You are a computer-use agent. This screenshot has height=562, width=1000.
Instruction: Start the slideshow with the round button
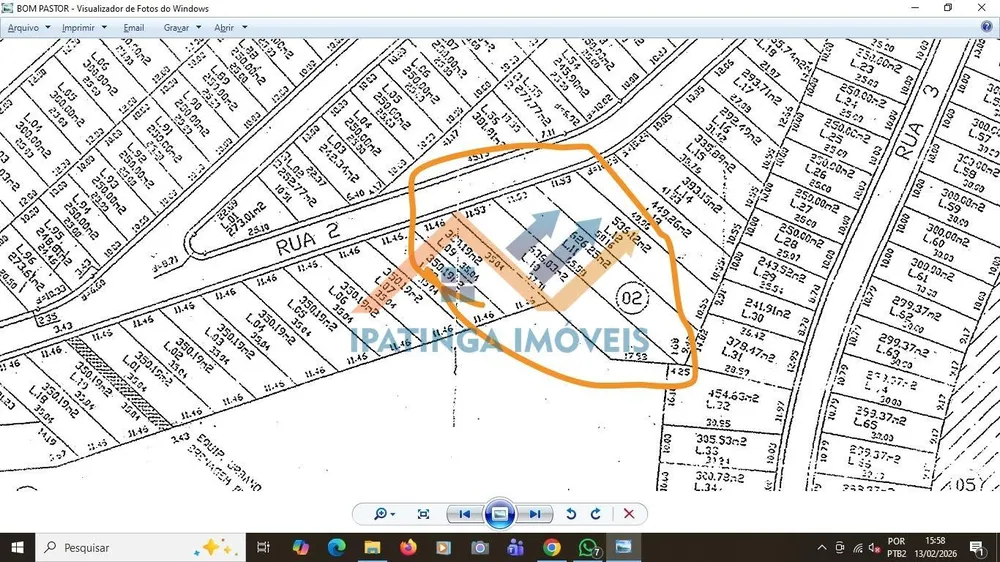499,514
